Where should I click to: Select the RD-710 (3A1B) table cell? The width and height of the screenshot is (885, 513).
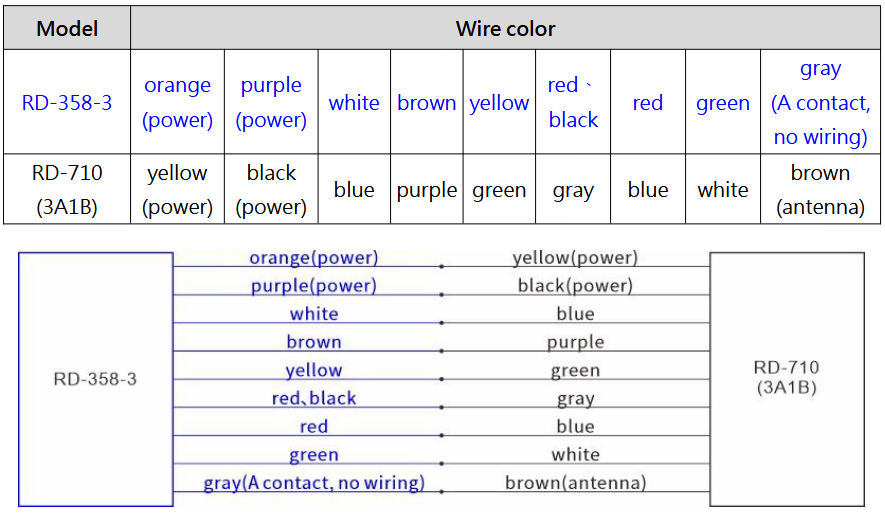coord(67,189)
